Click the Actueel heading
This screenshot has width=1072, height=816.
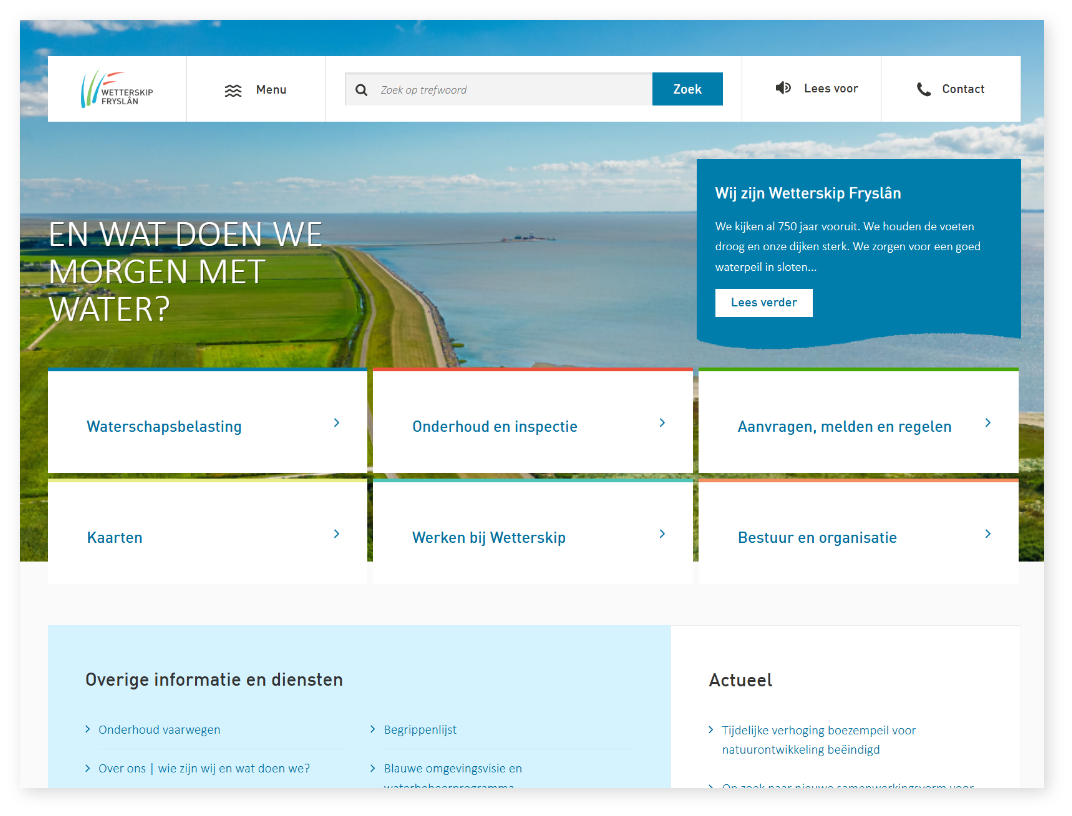click(740, 680)
